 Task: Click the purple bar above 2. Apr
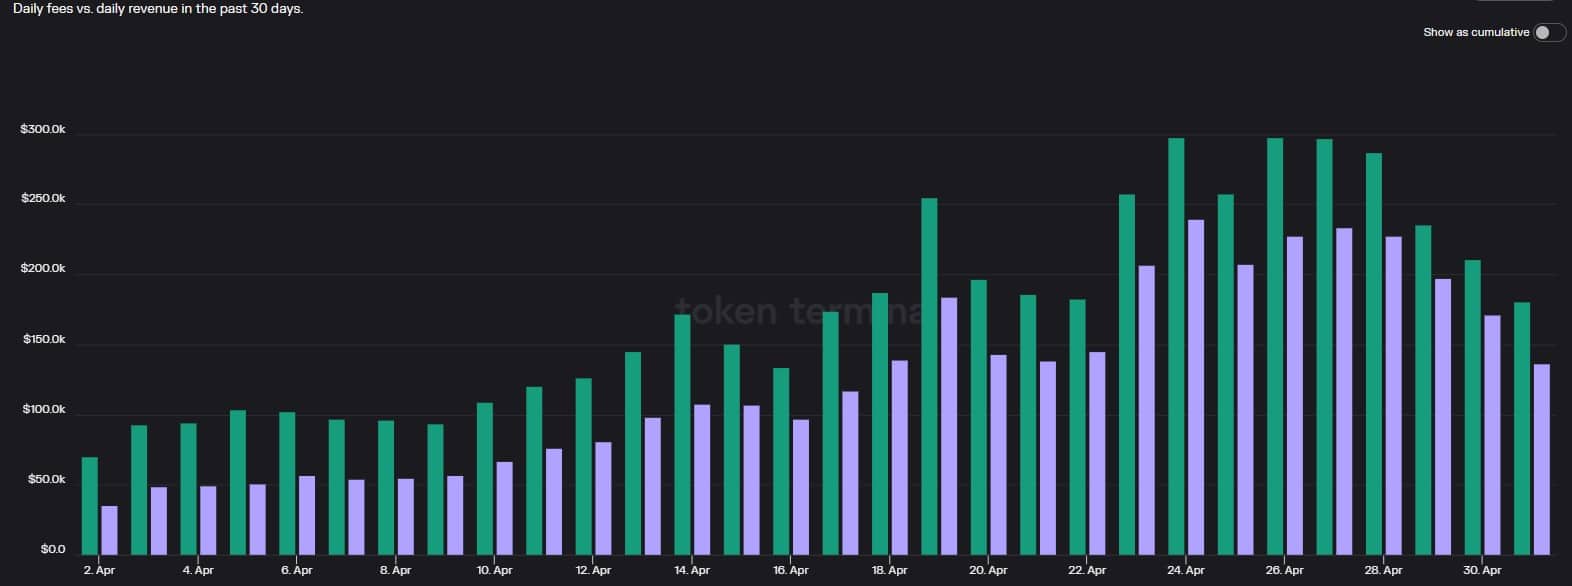click(109, 530)
